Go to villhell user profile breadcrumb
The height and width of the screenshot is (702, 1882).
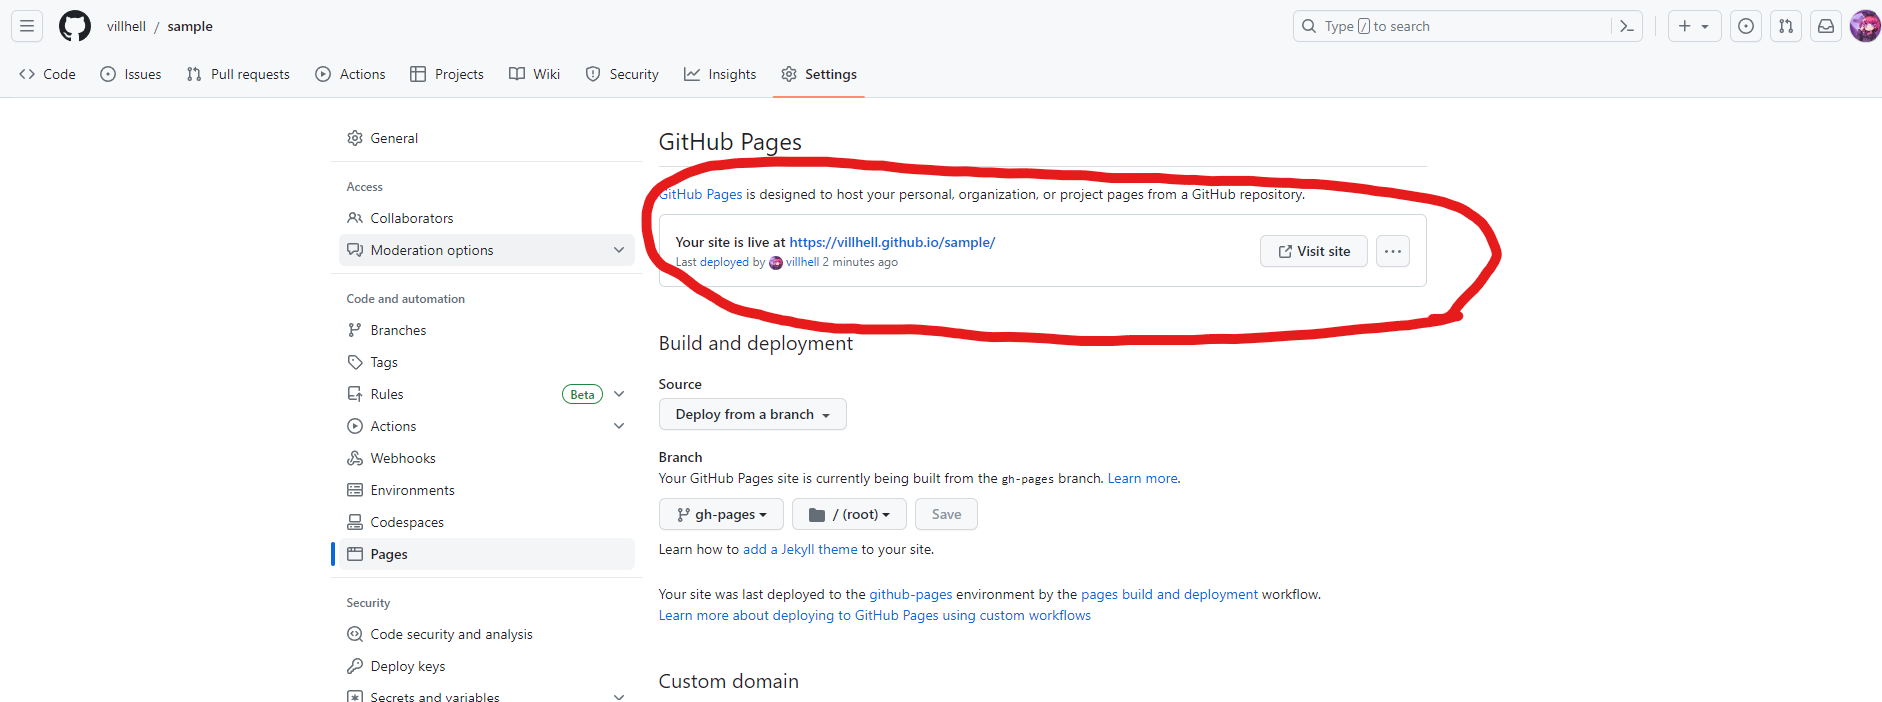tap(126, 26)
